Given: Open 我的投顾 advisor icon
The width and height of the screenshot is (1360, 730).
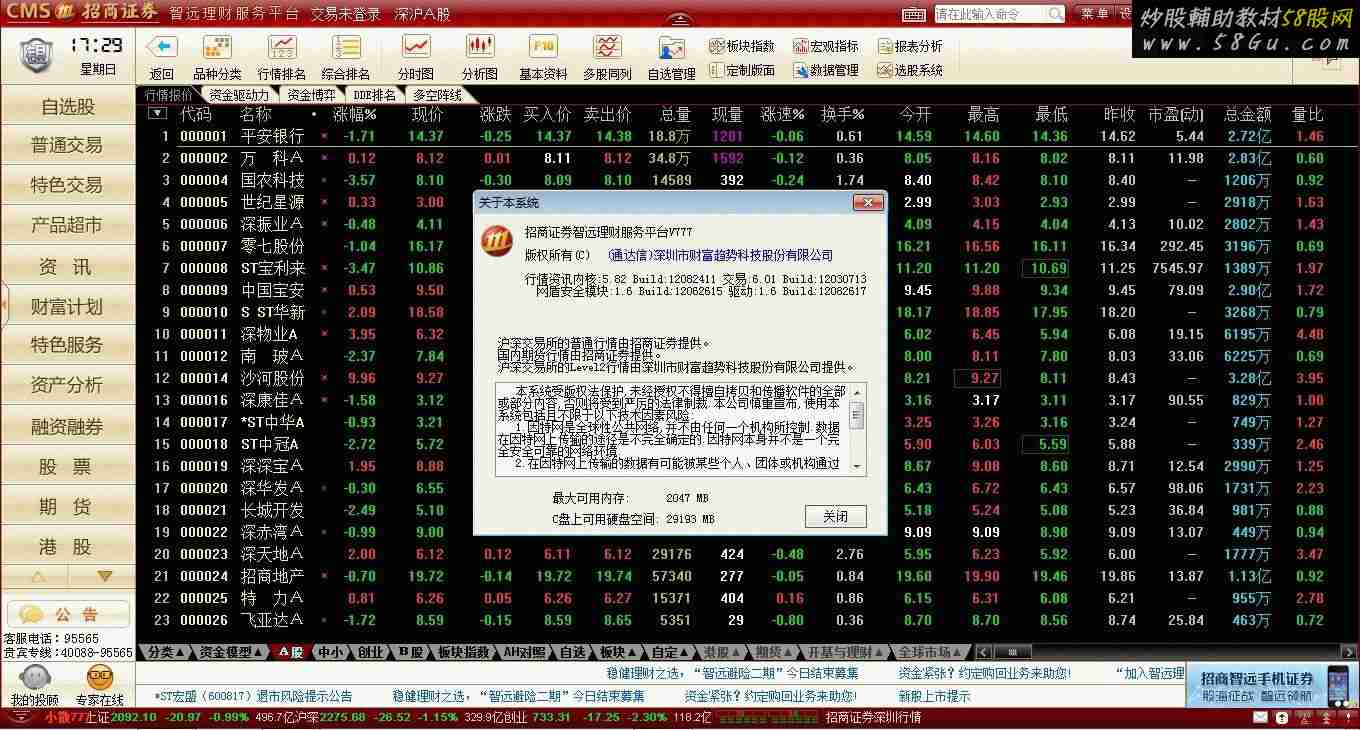Looking at the screenshot, I should [x=34, y=677].
